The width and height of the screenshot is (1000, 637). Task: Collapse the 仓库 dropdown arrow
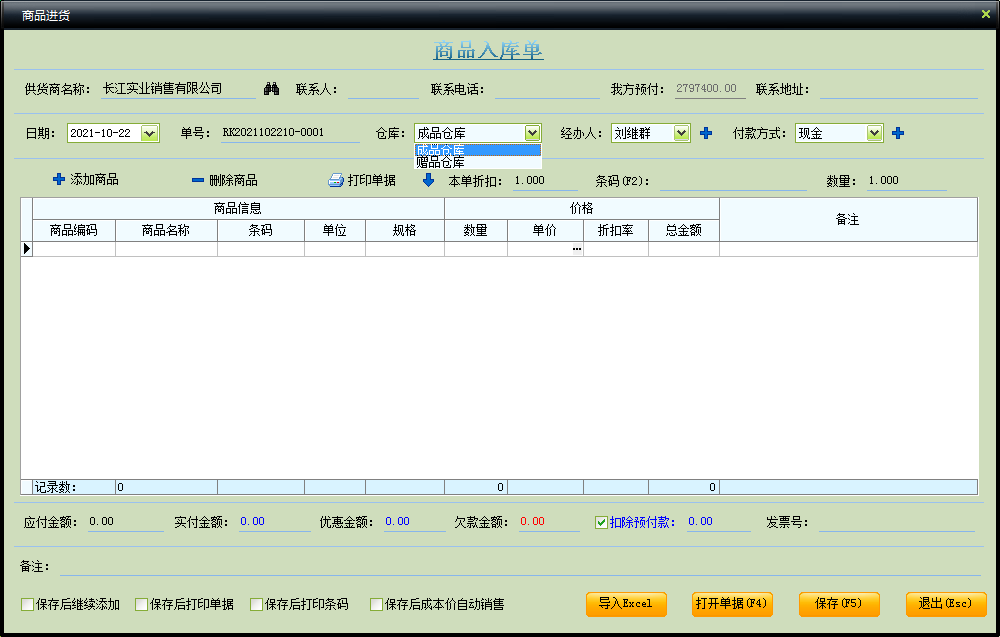[533, 133]
